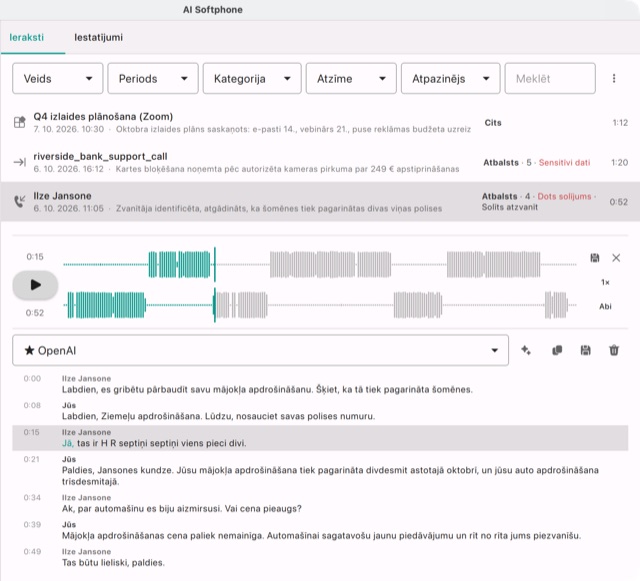Click the Sensitīvi dati tag

564,163
